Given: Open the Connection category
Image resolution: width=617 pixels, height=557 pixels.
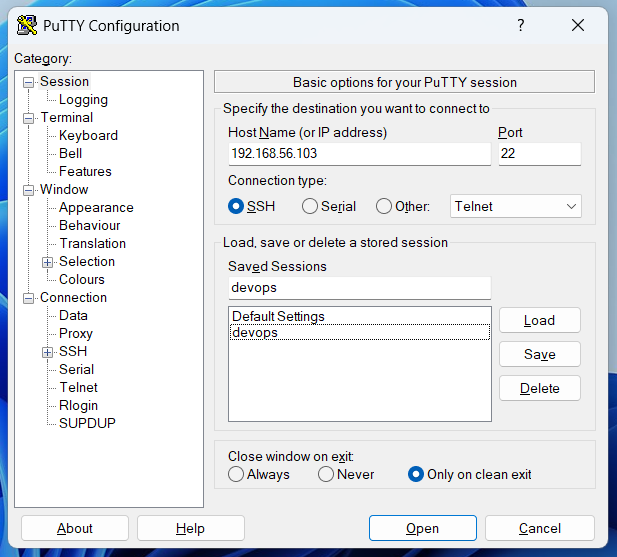Looking at the screenshot, I should click(73, 297).
